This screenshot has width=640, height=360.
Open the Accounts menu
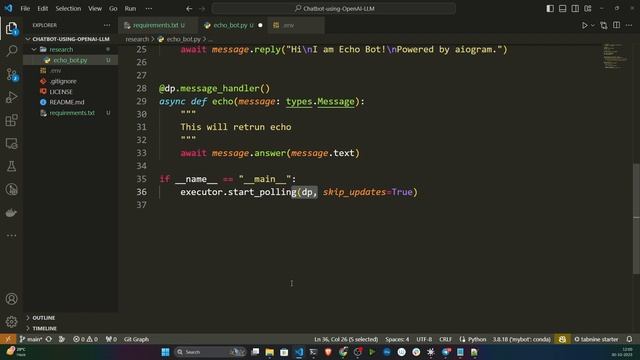pyautogui.click(x=11, y=299)
